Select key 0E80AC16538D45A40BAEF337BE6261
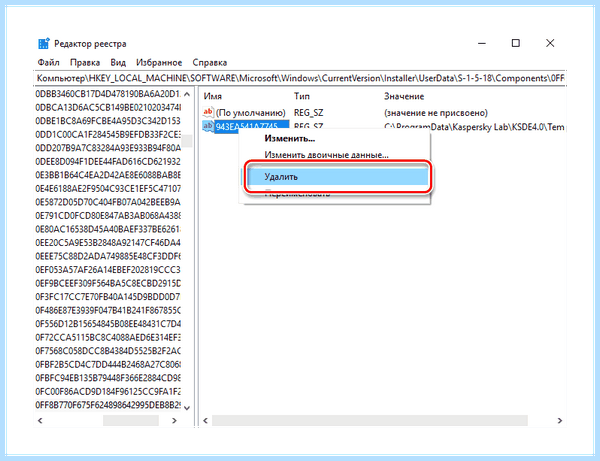Image resolution: width=600 pixels, height=461 pixels. coord(108,229)
